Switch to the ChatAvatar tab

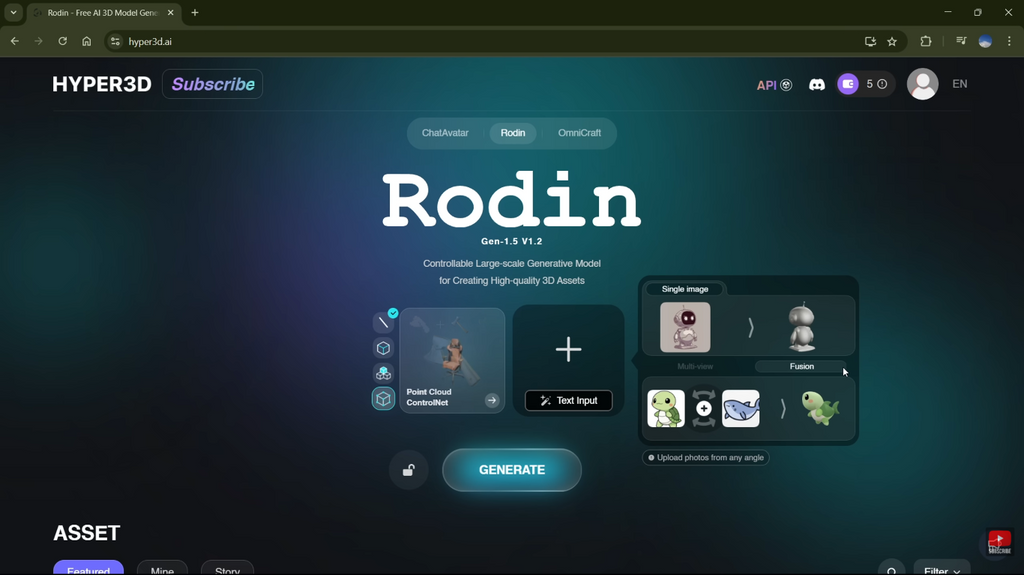(x=445, y=133)
